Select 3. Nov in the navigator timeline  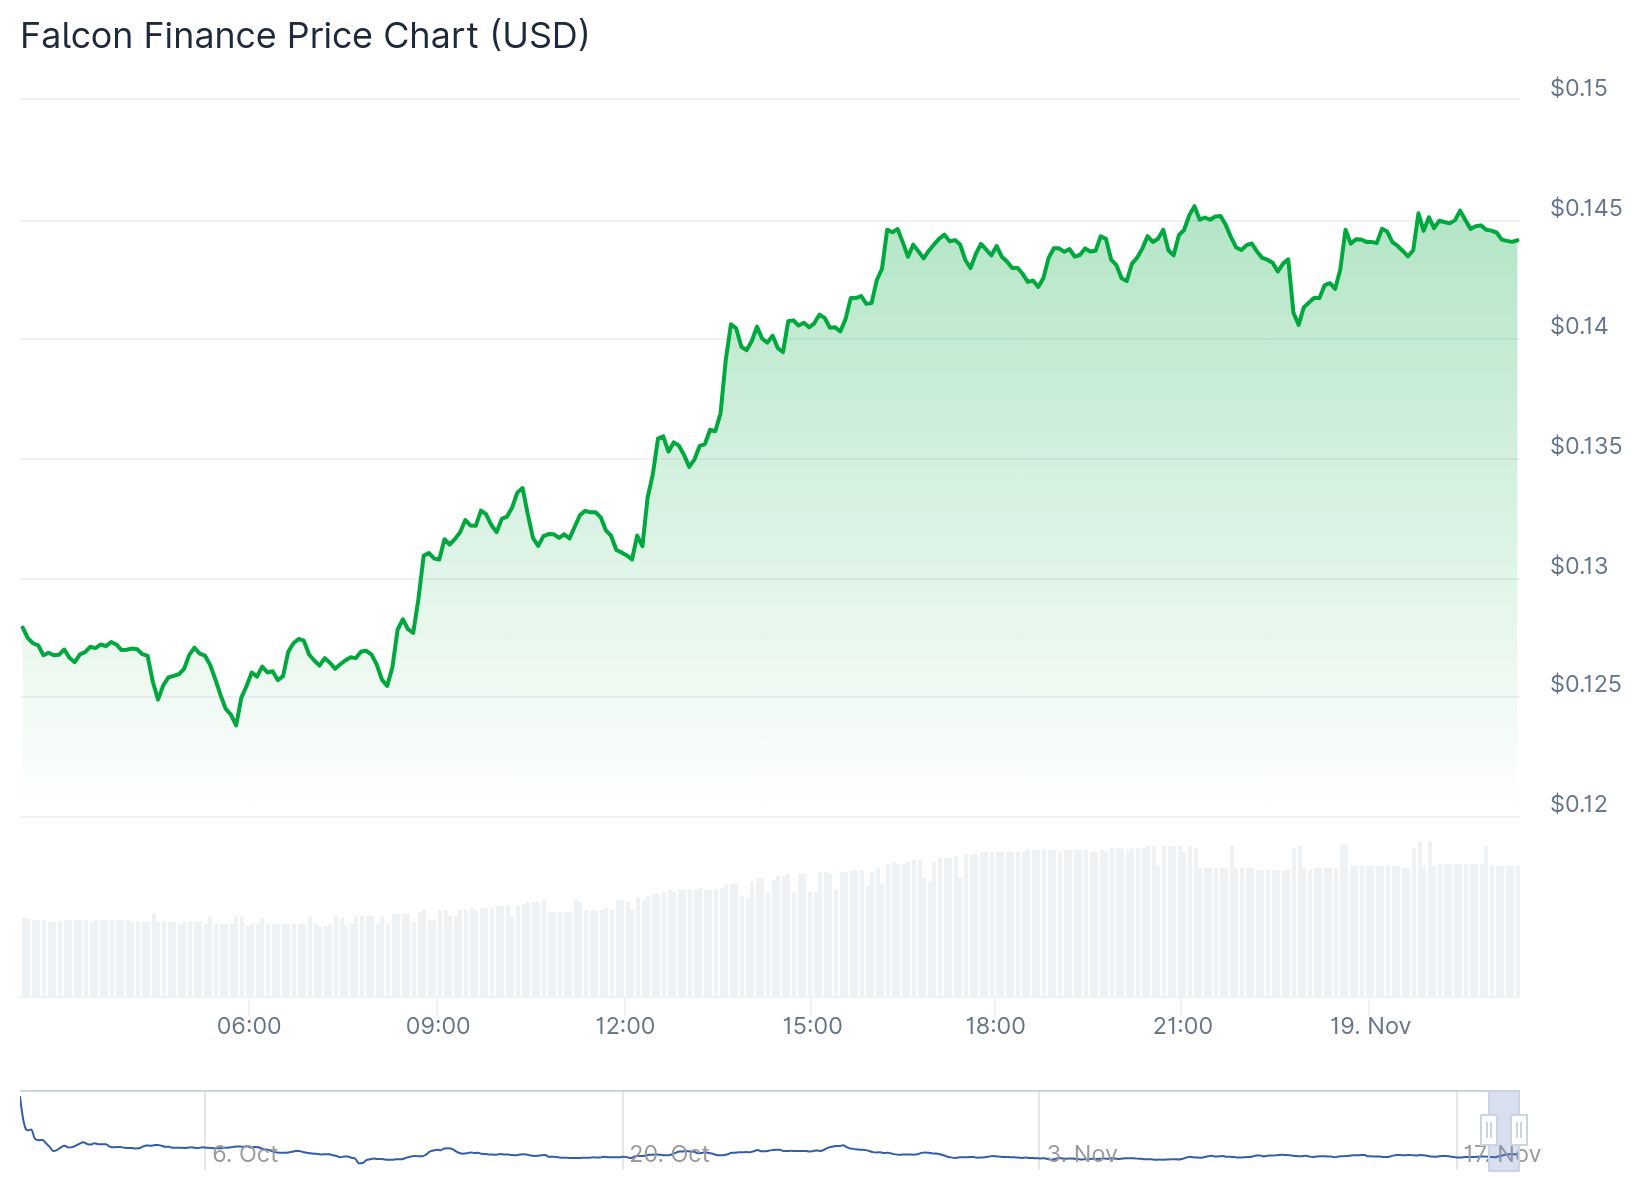tap(1082, 1154)
